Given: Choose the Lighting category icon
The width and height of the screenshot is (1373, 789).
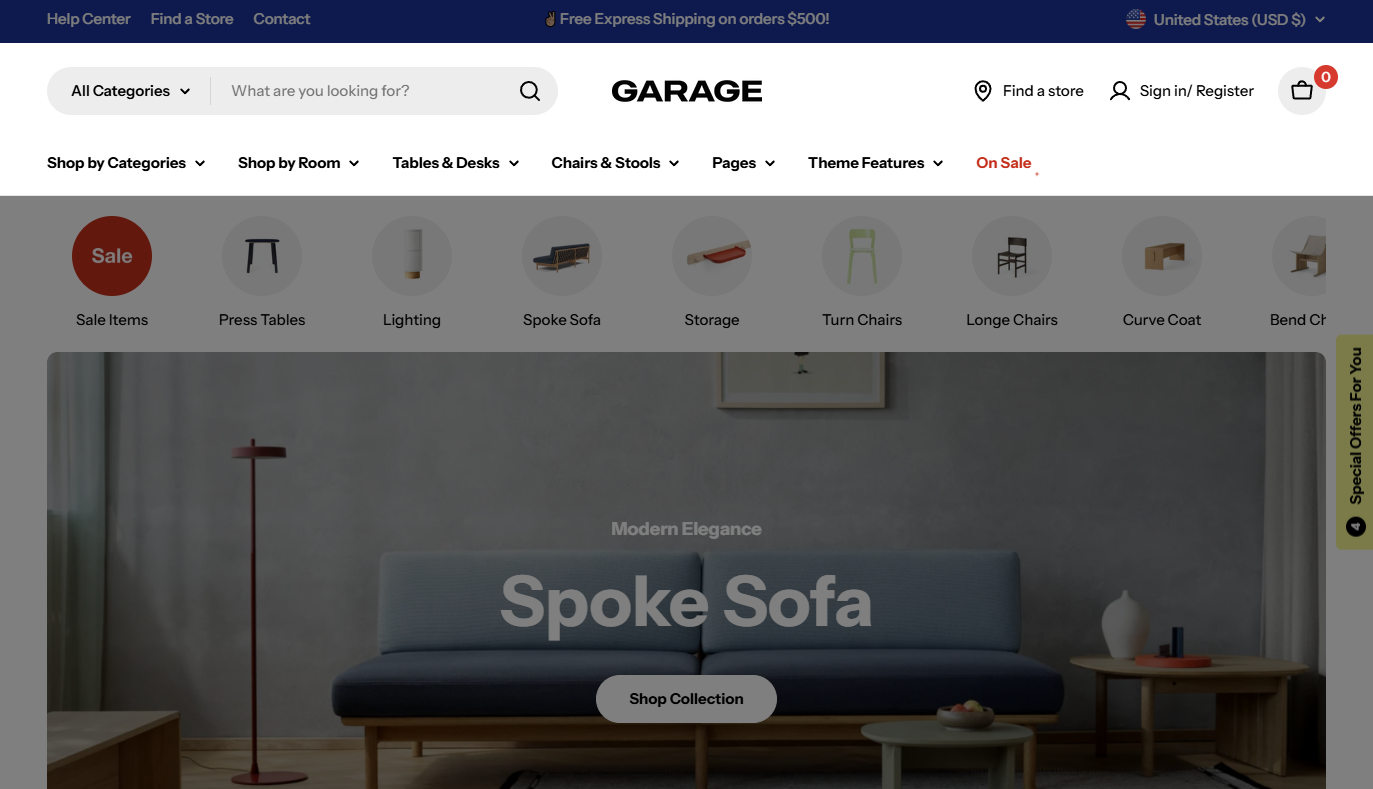Looking at the screenshot, I should click(412, 256).
